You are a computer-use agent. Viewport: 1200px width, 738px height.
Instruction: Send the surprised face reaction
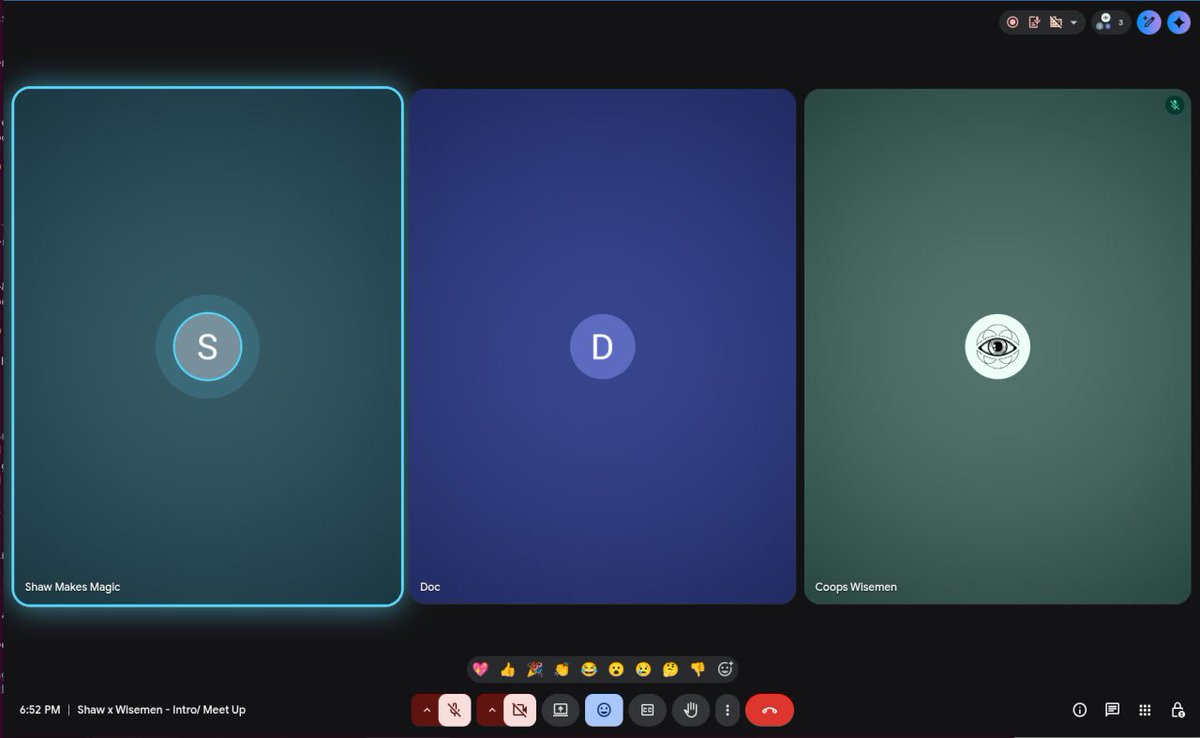tap(617, 669)
